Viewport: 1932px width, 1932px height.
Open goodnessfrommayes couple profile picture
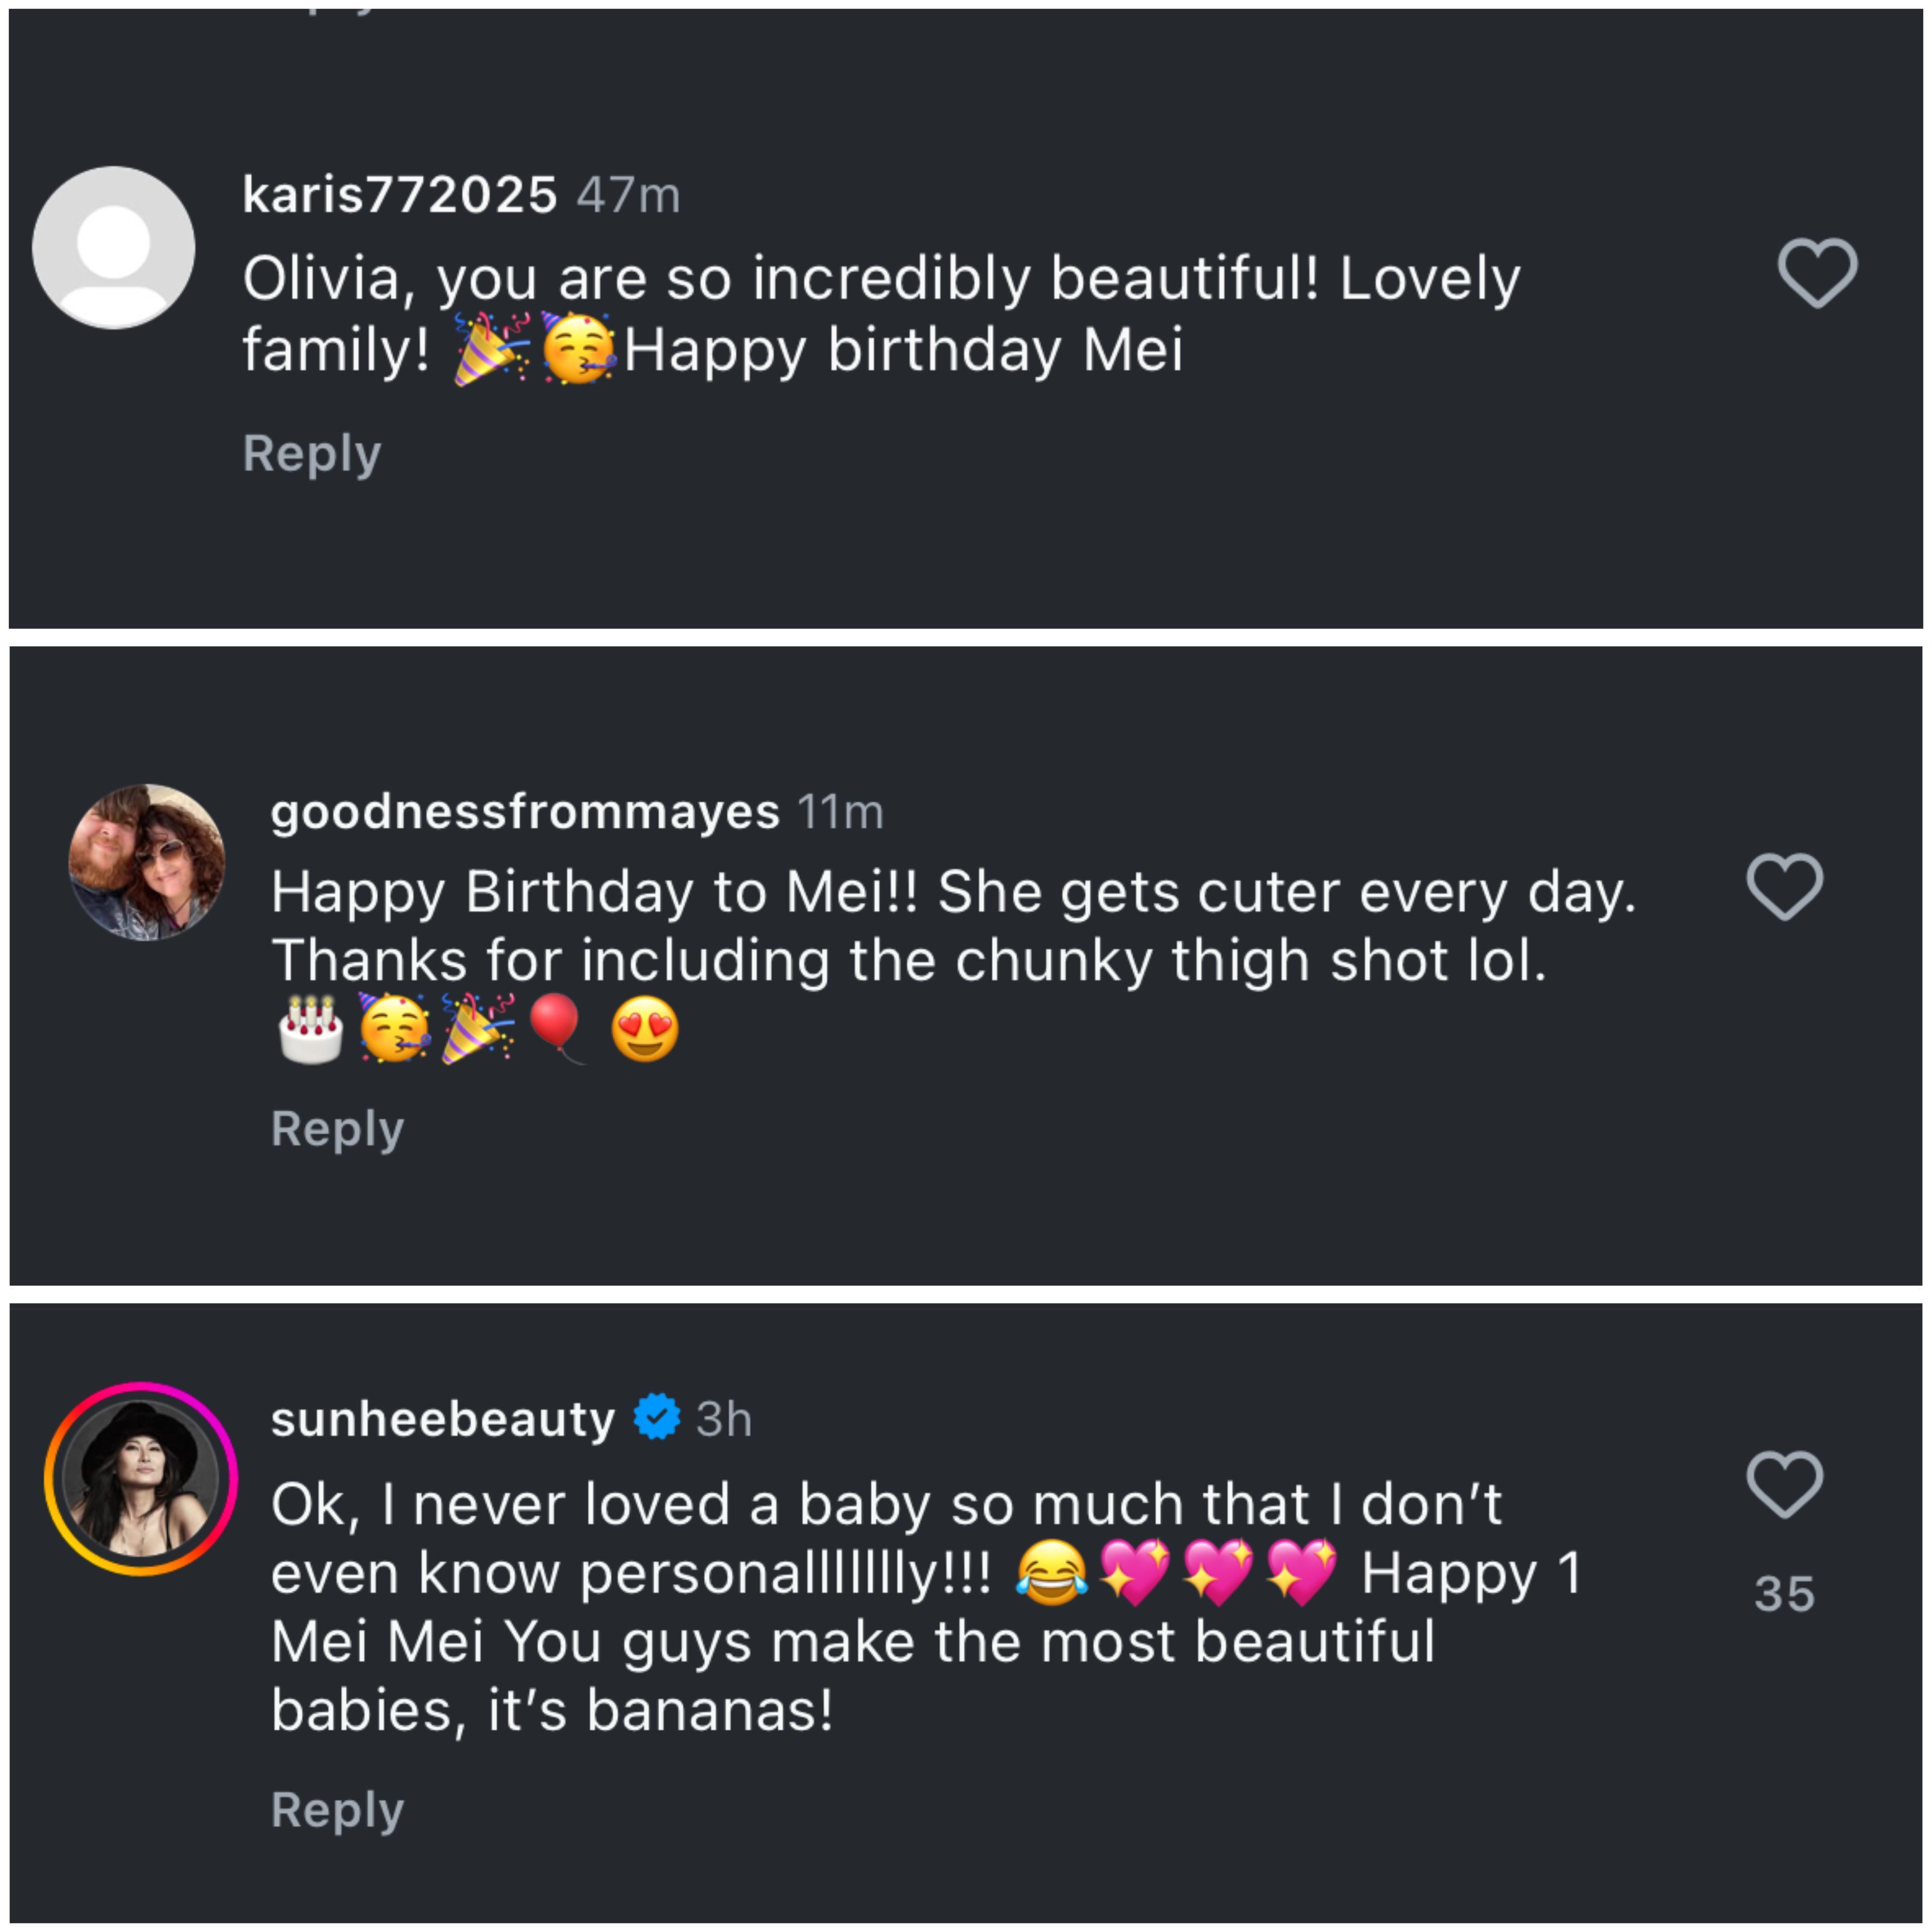[x=147, y=862]
